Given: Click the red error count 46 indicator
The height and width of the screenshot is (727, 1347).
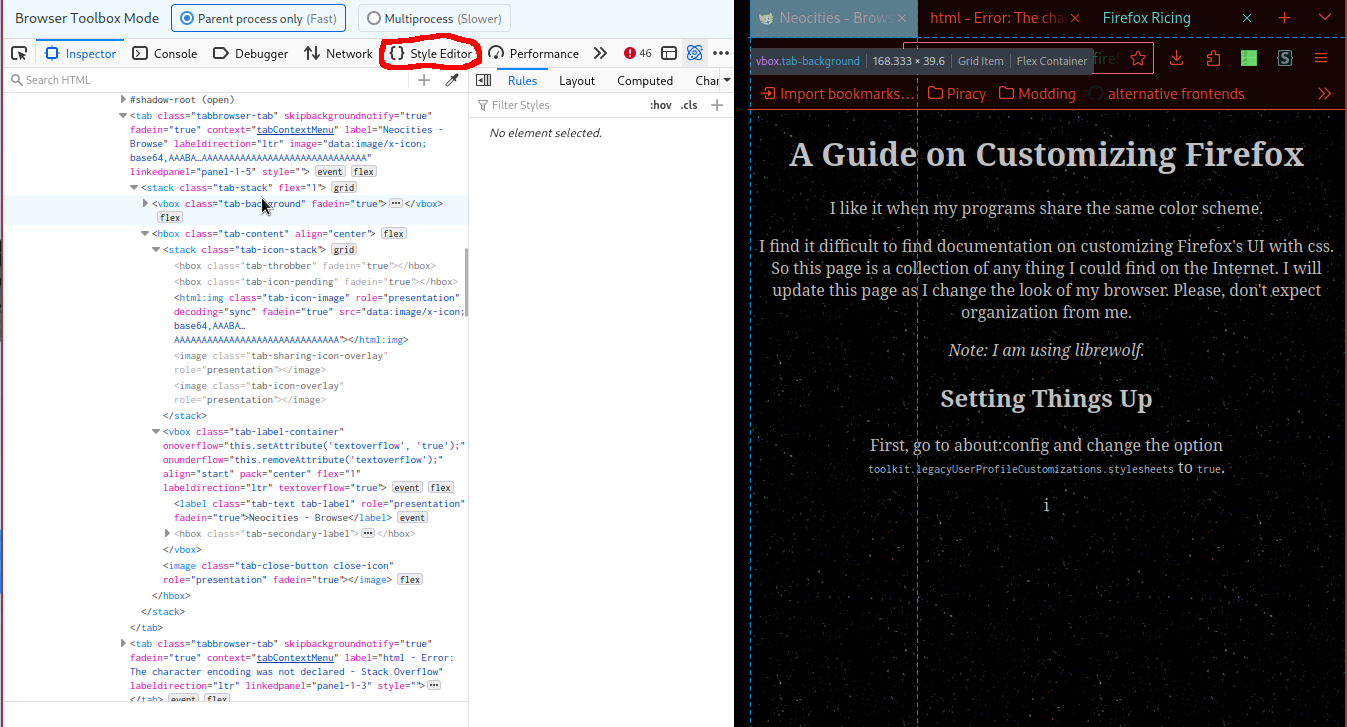Looking at the screenshot, I should tap(638, 53).
